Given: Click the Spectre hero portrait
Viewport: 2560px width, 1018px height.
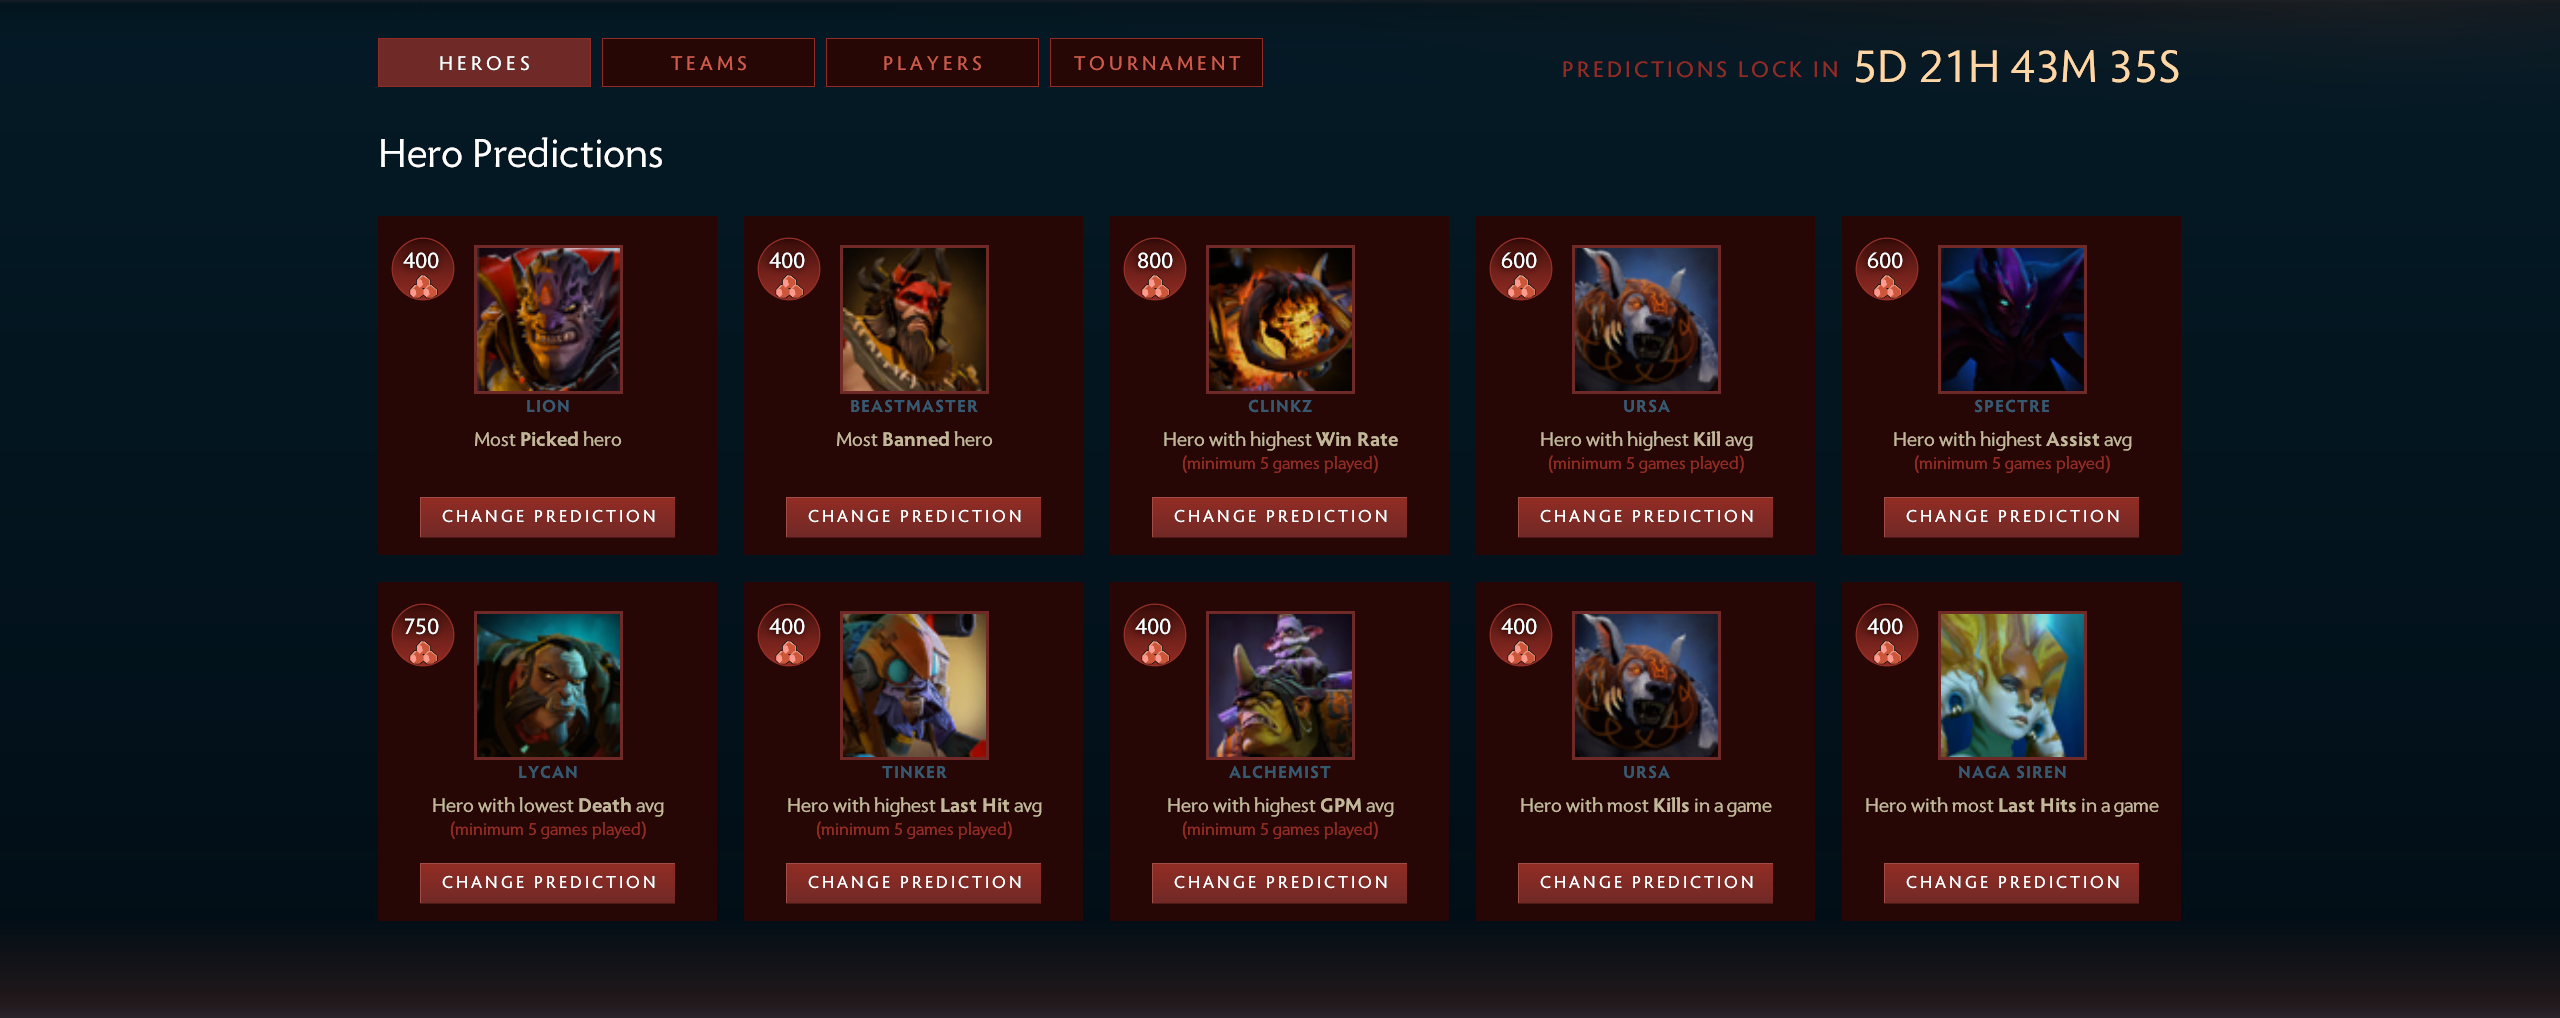Looking at the screenshot, I should (x=2012, y=319).
